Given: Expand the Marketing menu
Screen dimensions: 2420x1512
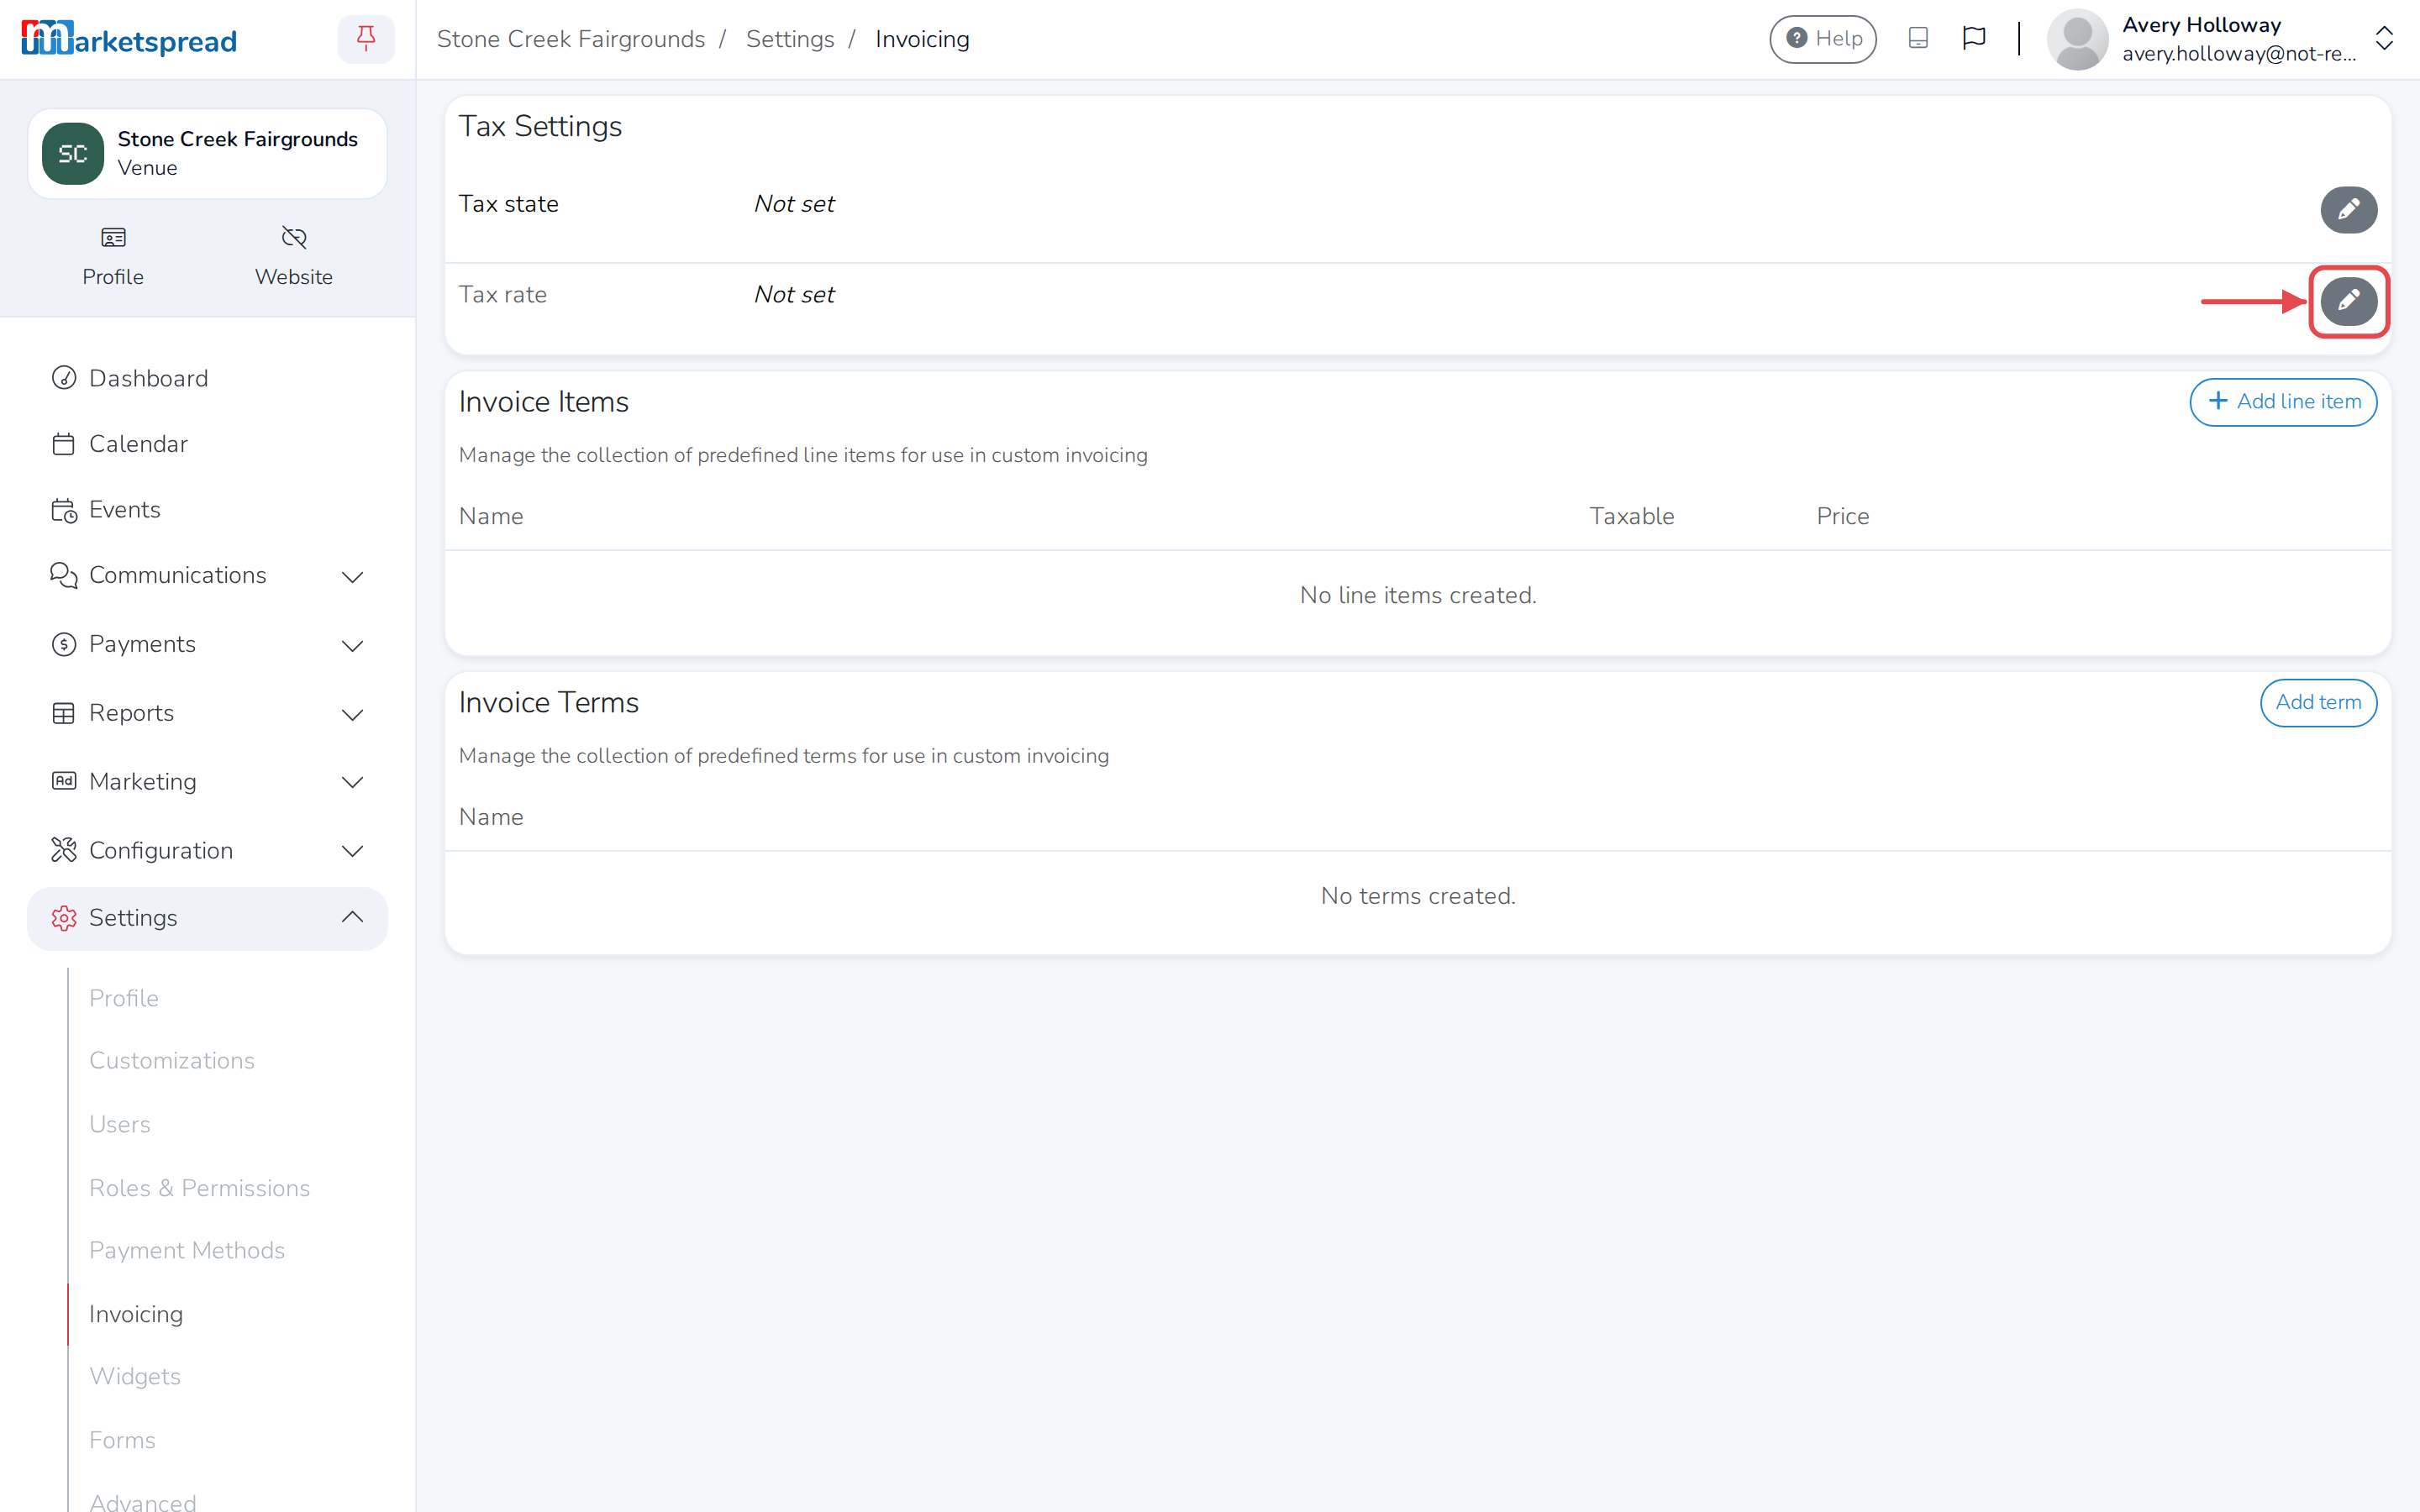Looking at the screenshot, I should tap(207, 782).
